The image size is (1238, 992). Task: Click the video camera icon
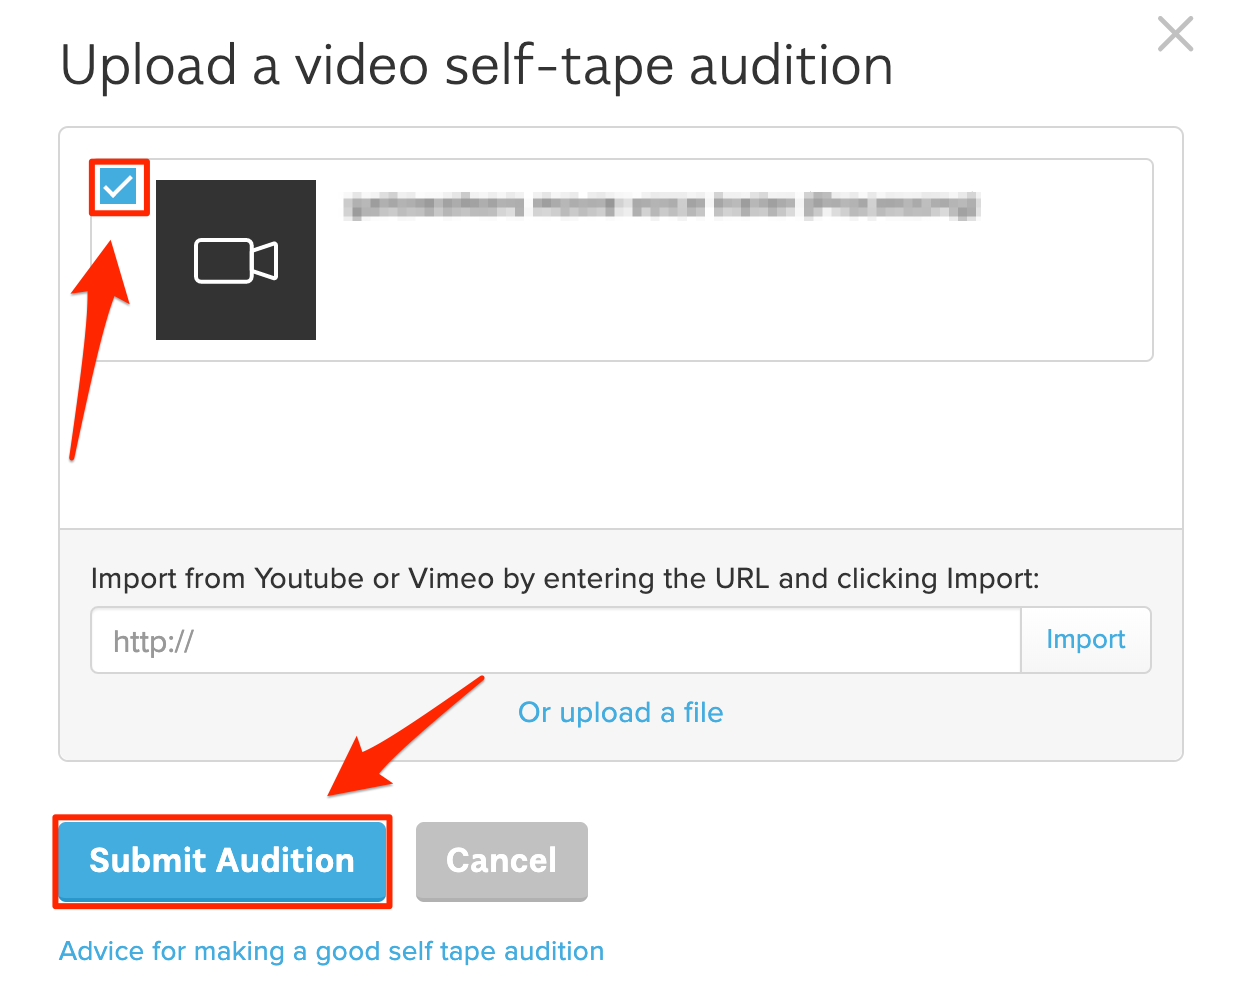[235, 261]
